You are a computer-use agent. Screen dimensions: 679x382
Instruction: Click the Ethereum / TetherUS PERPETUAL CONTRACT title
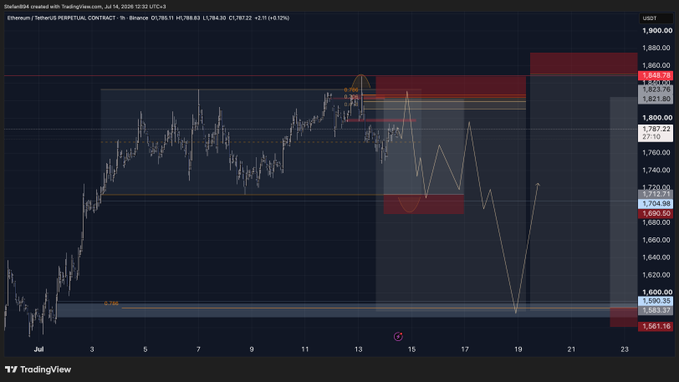pos(61,18)
